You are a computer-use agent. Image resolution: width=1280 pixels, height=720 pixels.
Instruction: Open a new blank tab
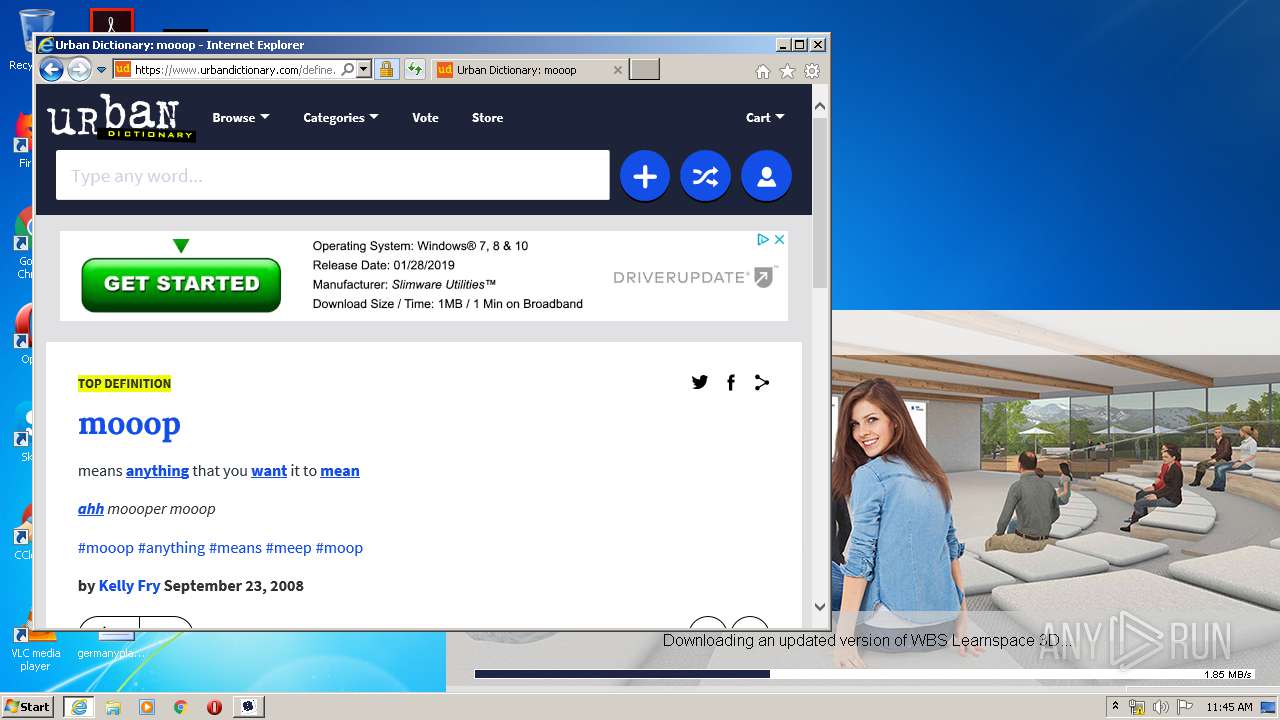(645, 70)
